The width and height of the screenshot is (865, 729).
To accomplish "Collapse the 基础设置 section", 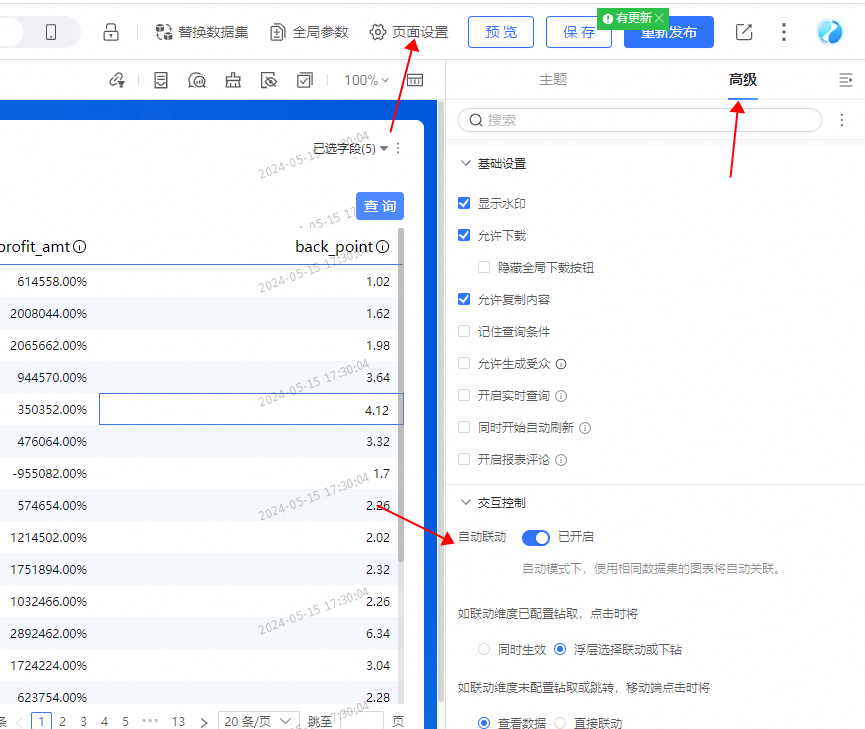I will pos(465,163).
